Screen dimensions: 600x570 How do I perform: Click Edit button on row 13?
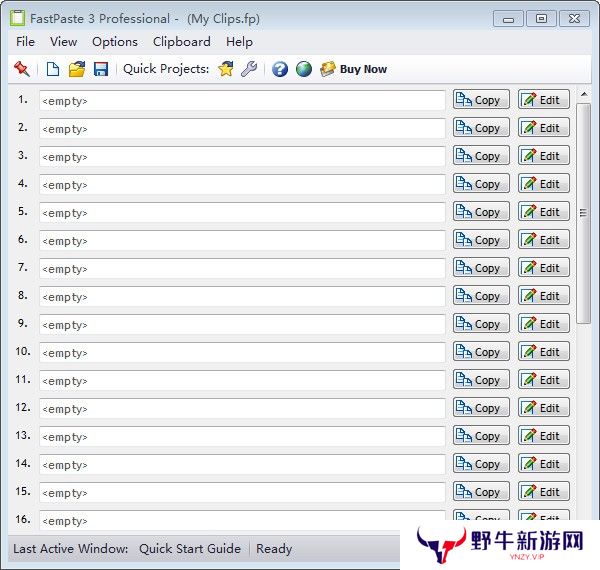[544, 435]
